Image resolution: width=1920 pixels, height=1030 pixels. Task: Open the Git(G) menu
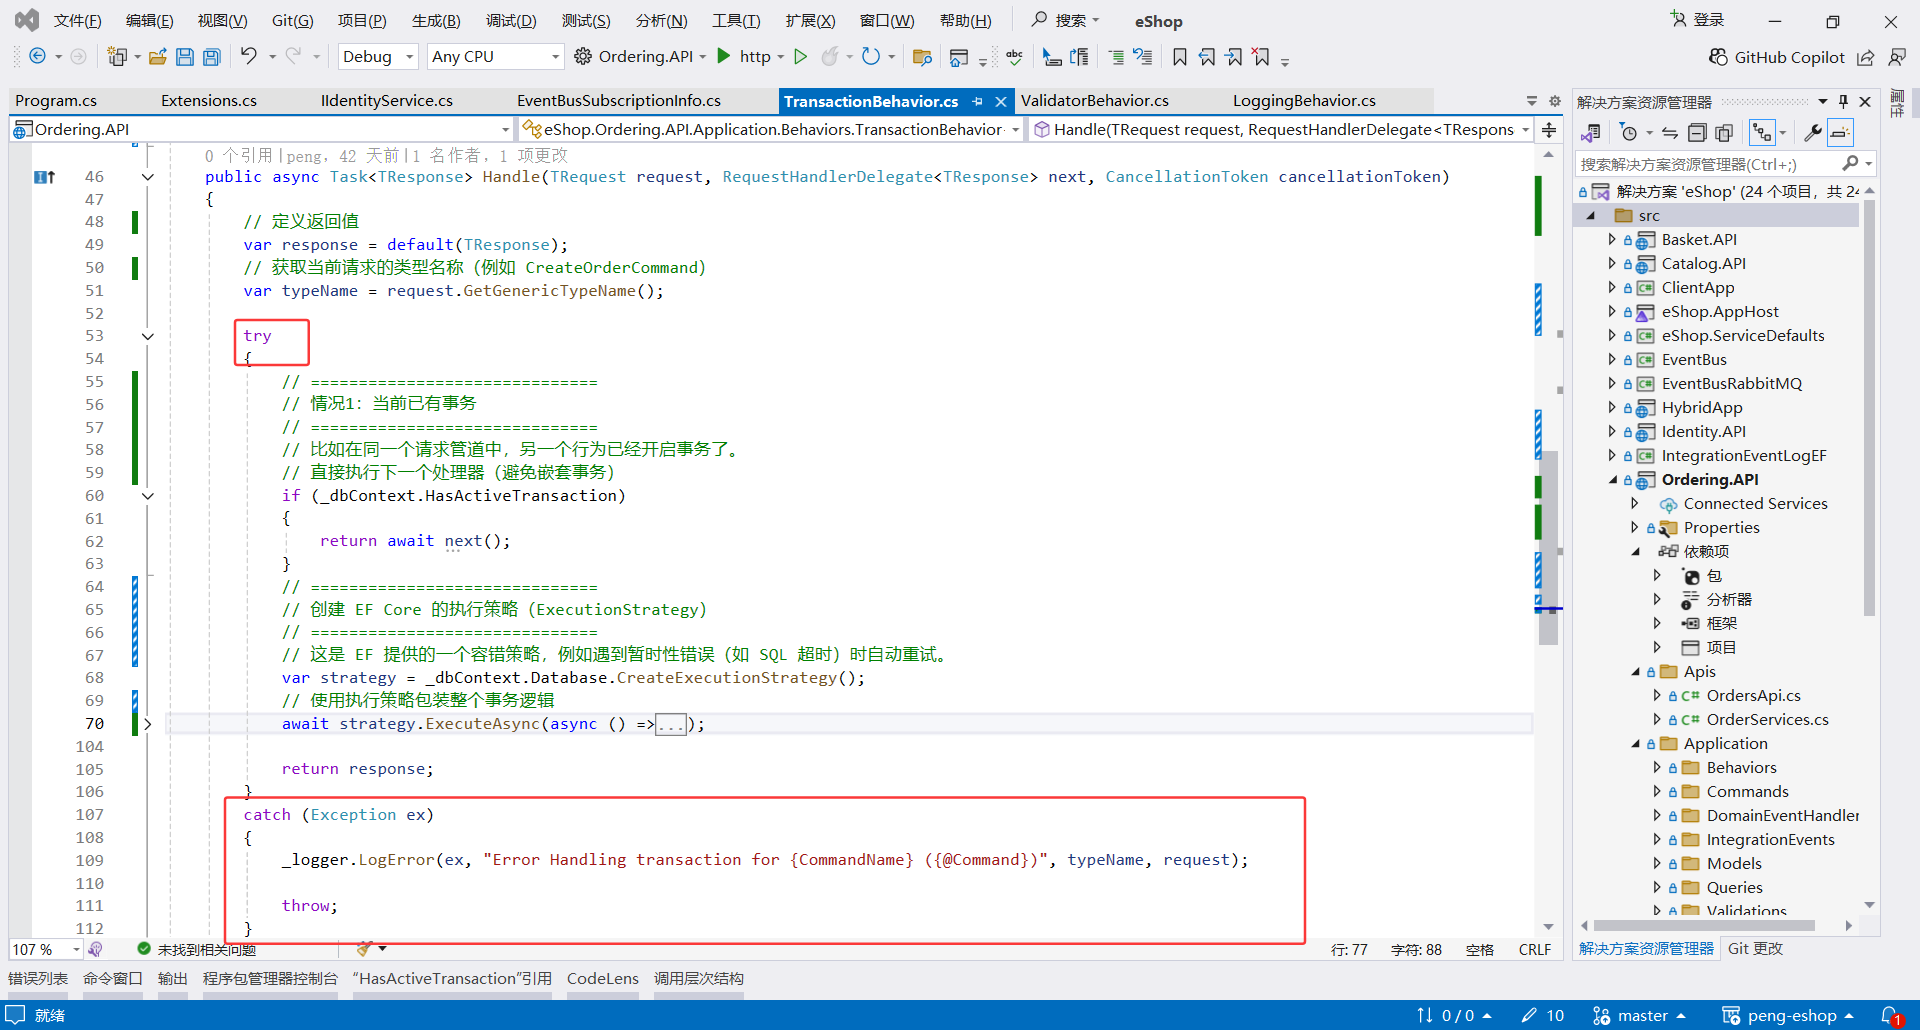(x=292, y=21)
